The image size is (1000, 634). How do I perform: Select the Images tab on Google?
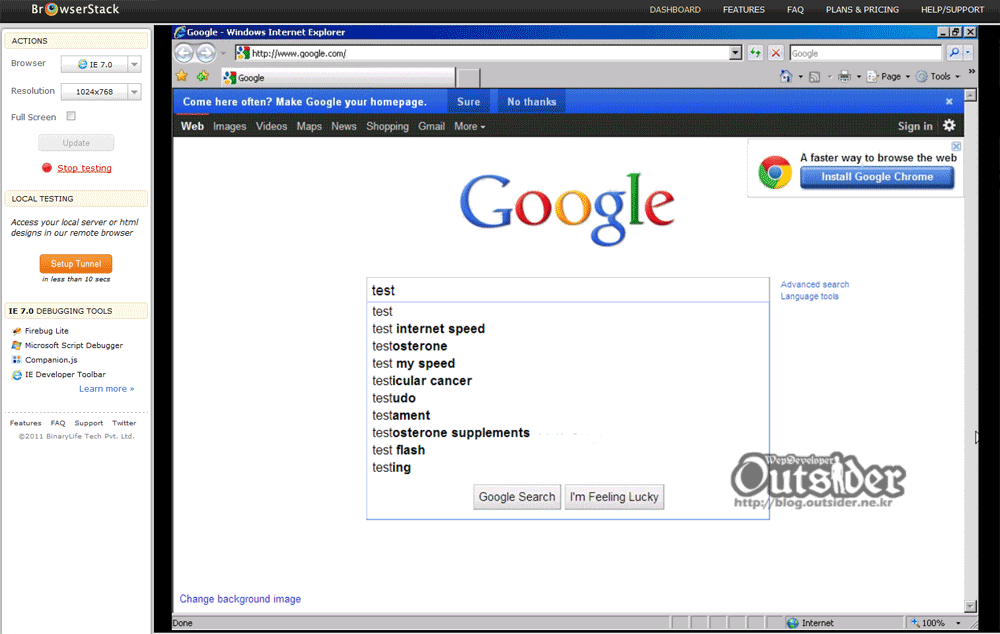pyautogui.click(x=229, y=126)
